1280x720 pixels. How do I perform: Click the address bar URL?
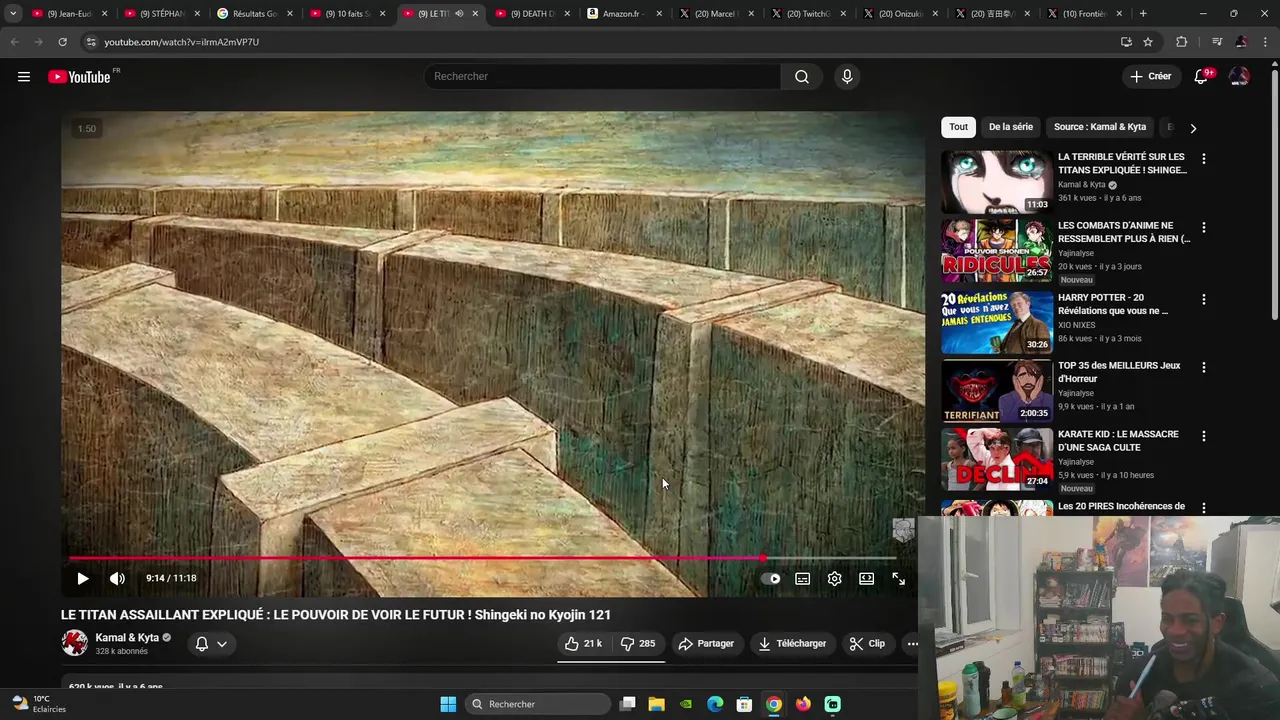[181, 42]
